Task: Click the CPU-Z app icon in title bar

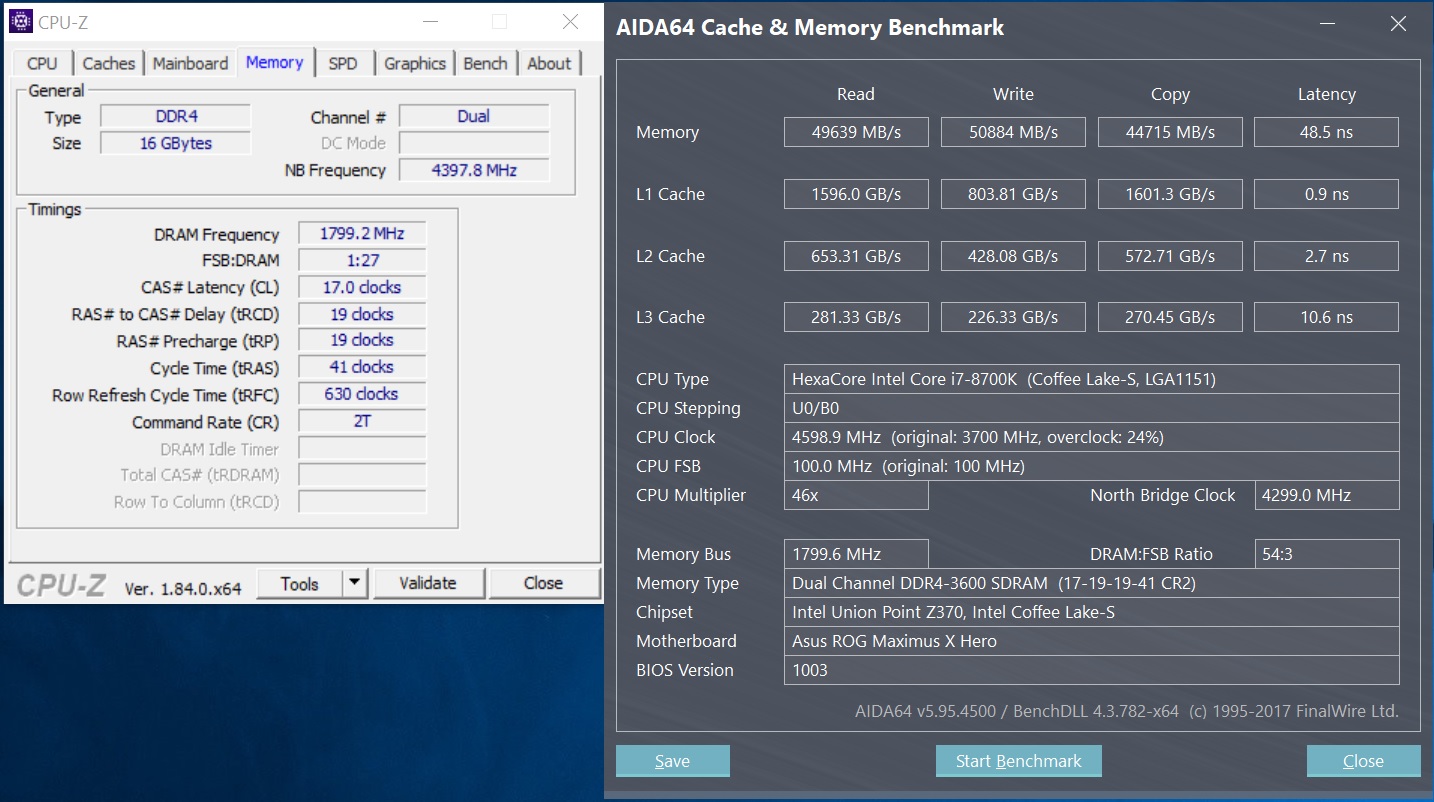Action: 20,21
